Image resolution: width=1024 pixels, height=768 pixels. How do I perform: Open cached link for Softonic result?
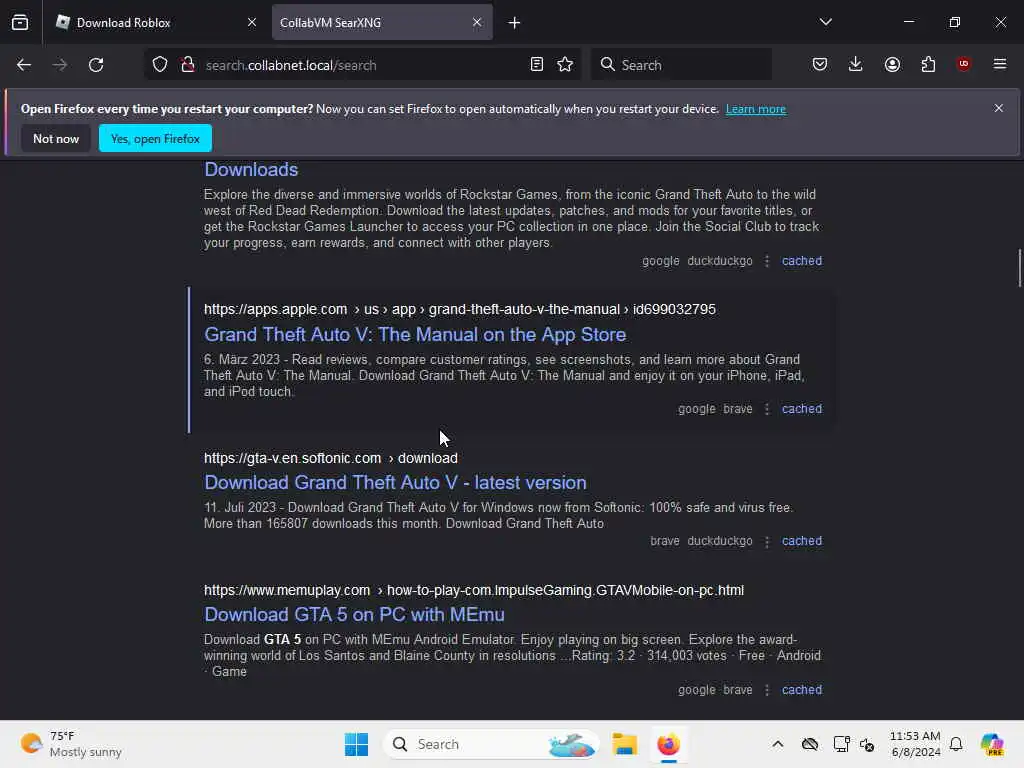pos(802,541)
